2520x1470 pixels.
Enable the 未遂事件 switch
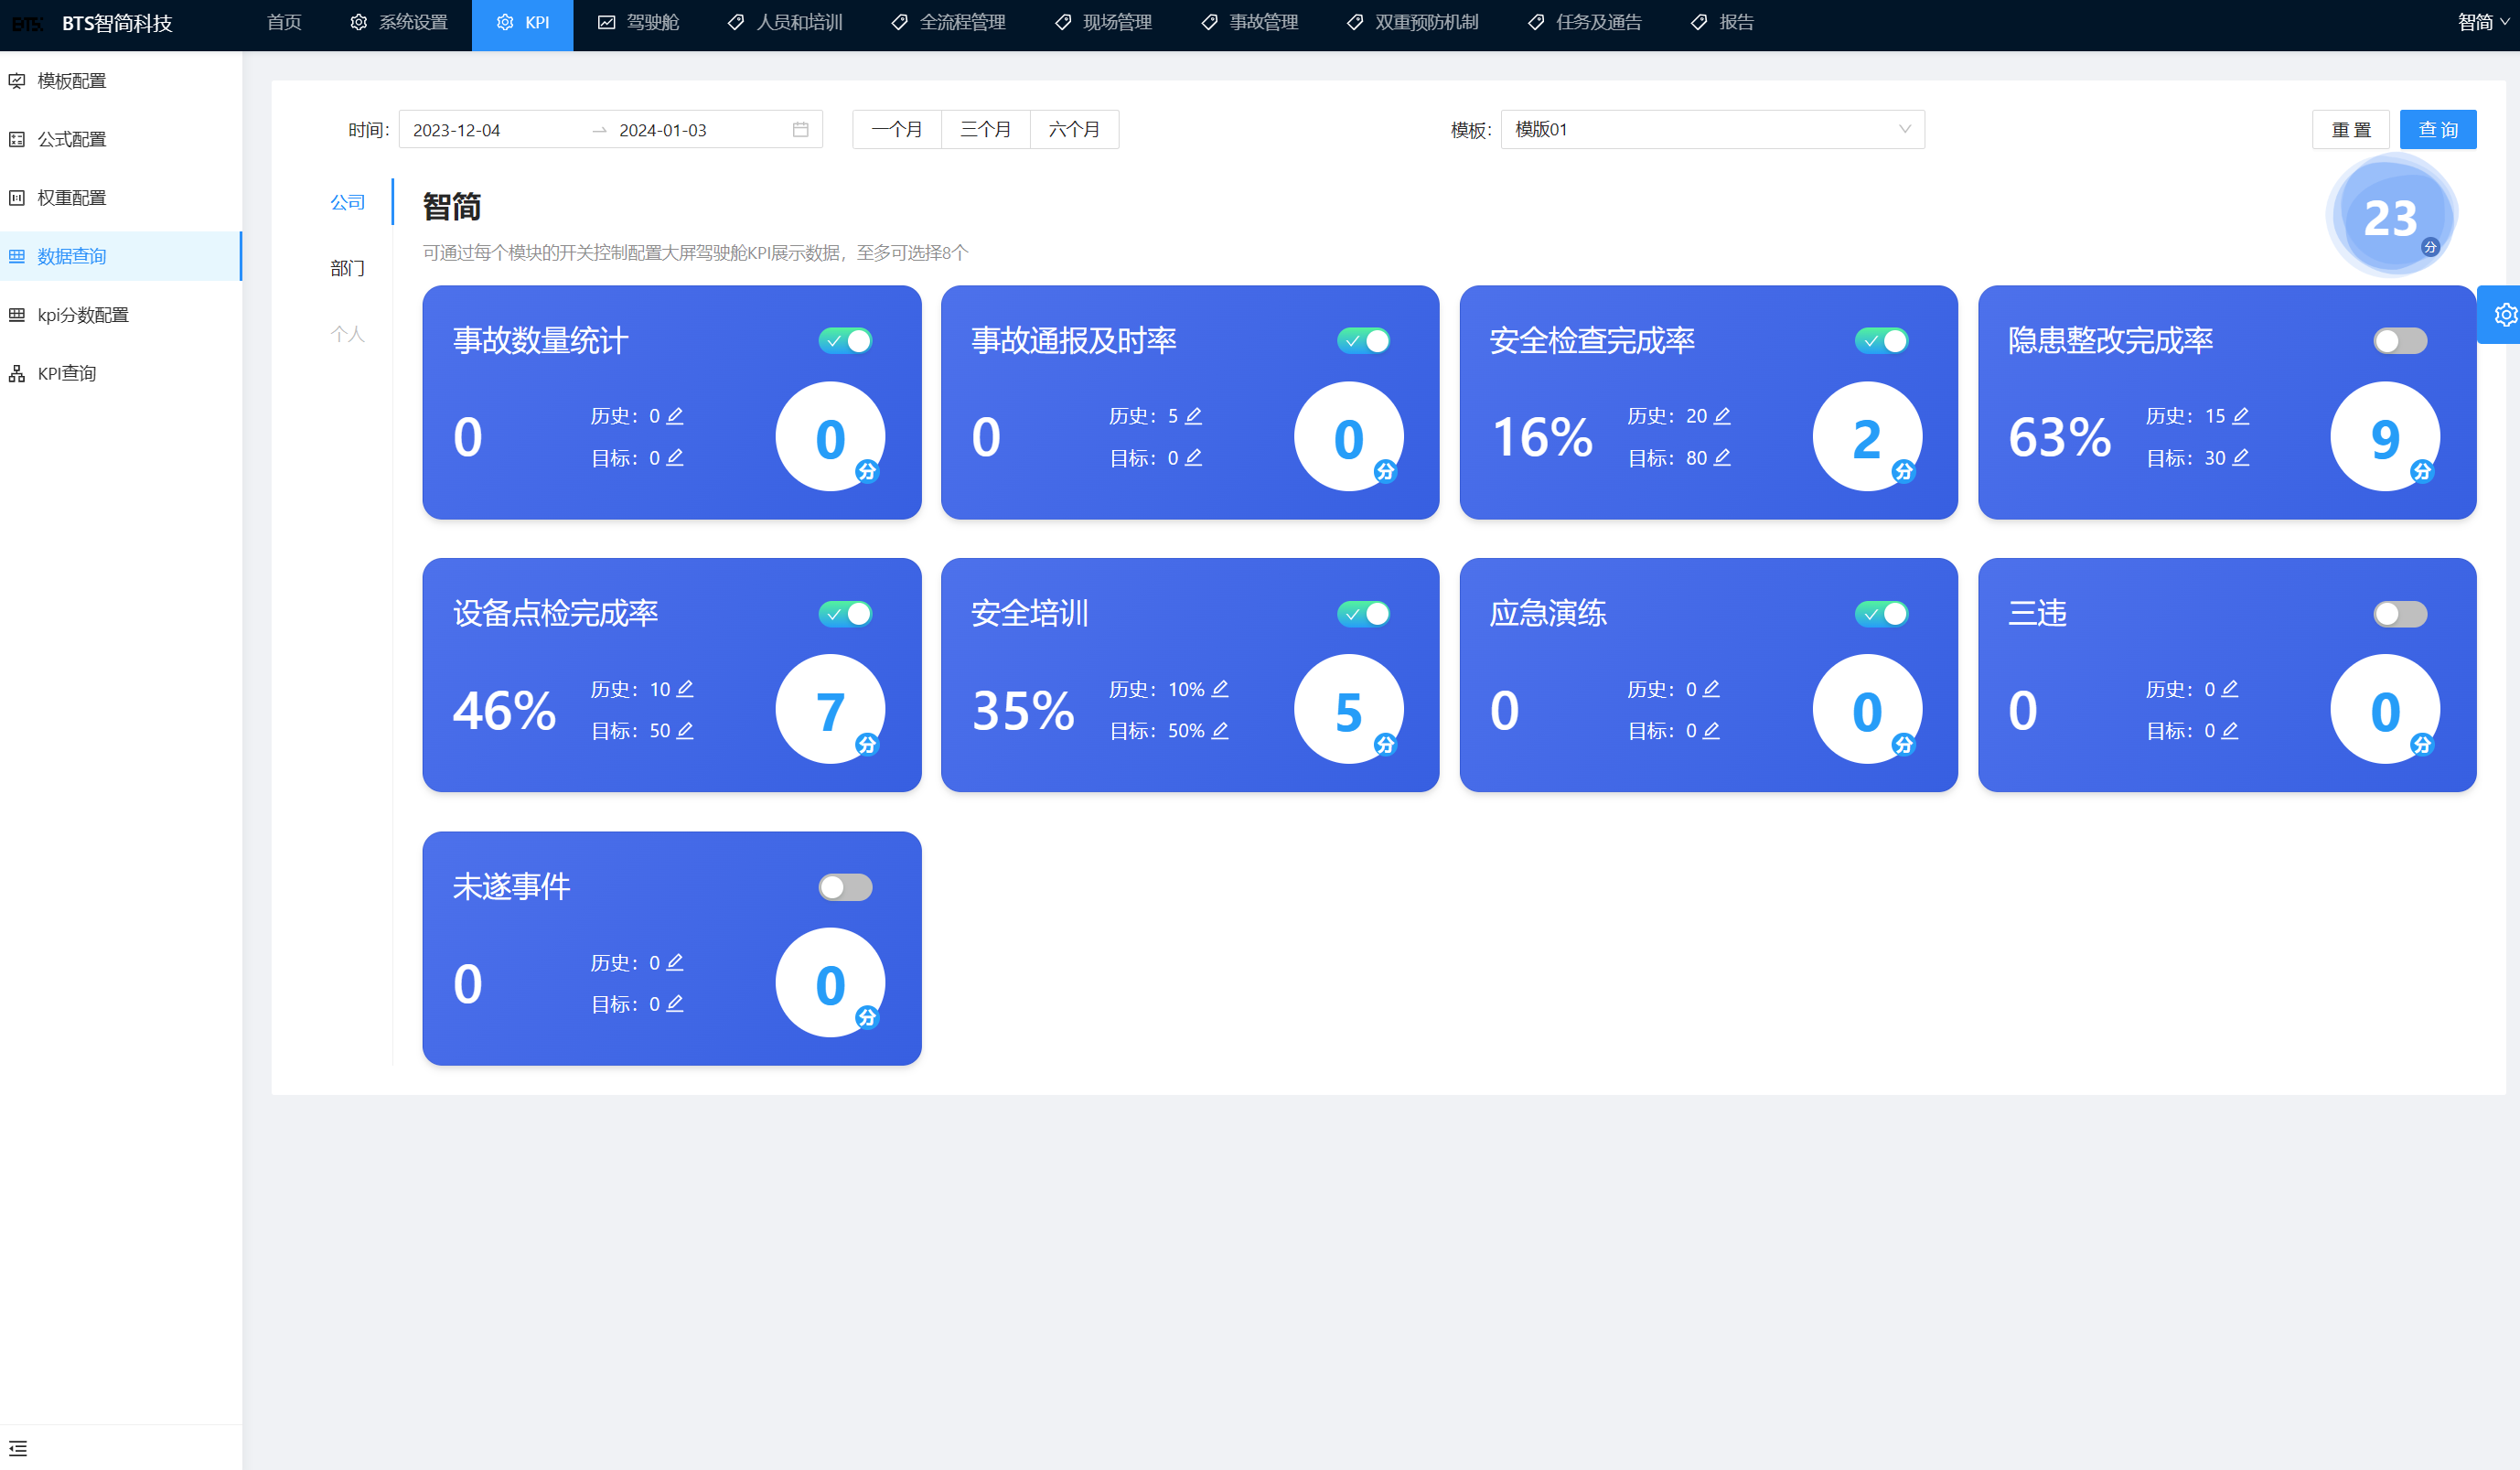[845, 887]
